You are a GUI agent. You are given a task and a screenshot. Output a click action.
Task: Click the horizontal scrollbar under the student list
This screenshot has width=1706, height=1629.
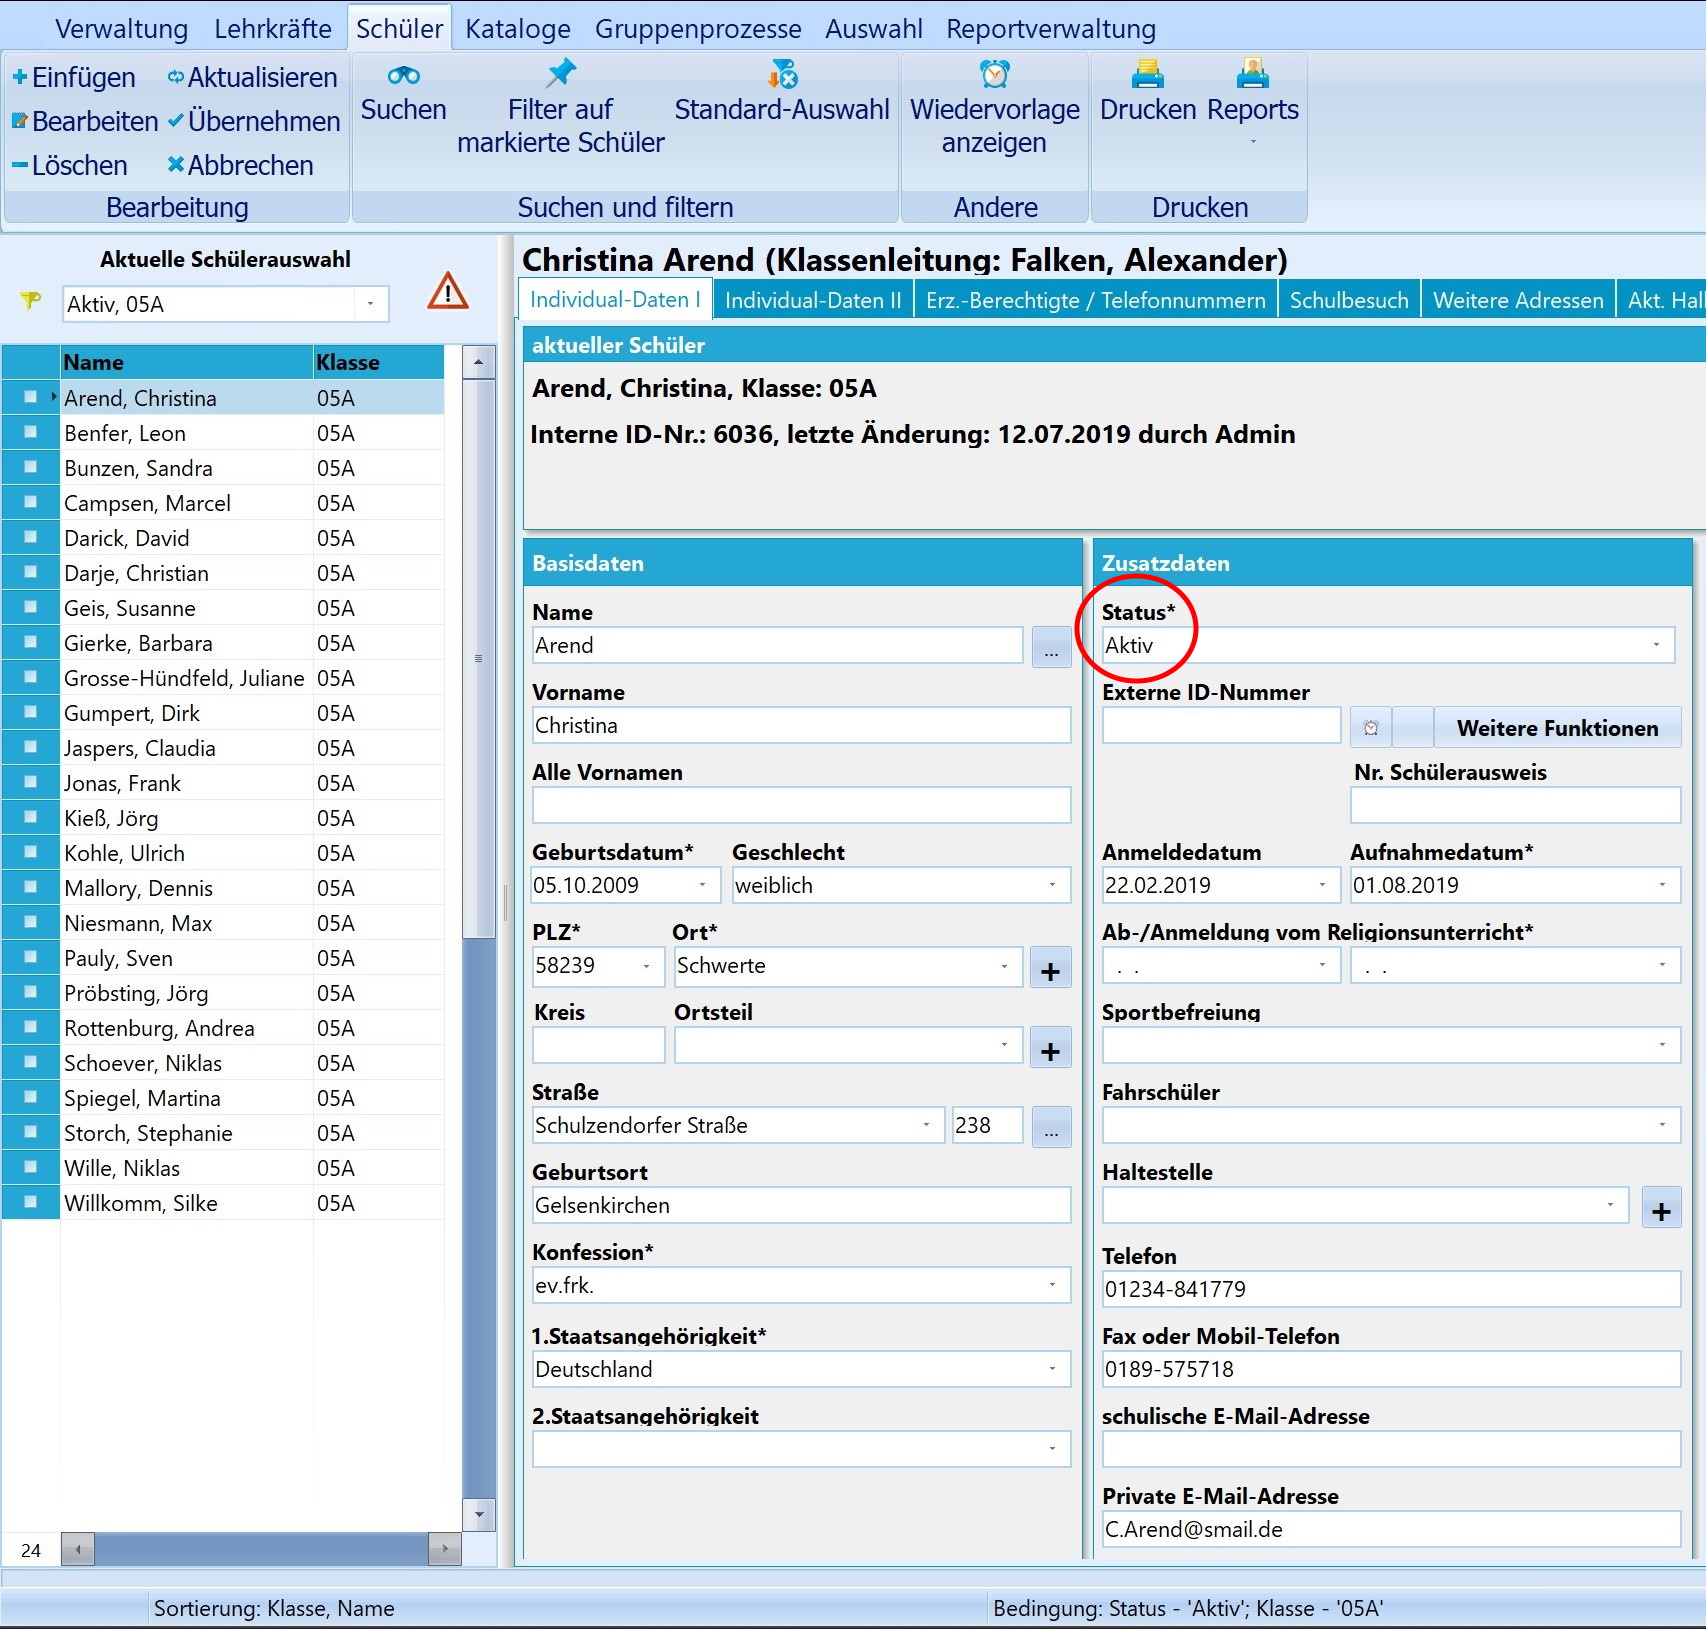tap(261, 1549)
